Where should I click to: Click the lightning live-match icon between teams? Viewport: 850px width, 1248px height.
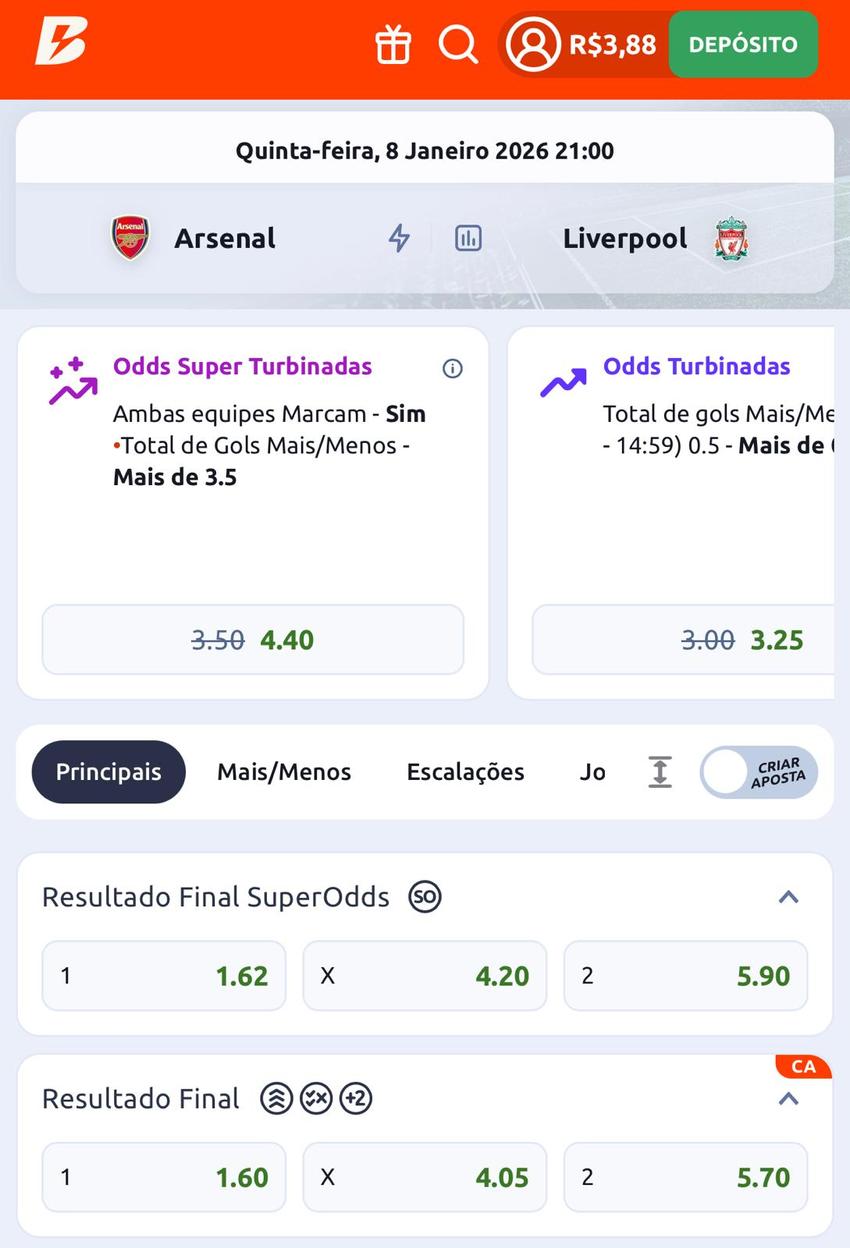[x=399, y=238]
